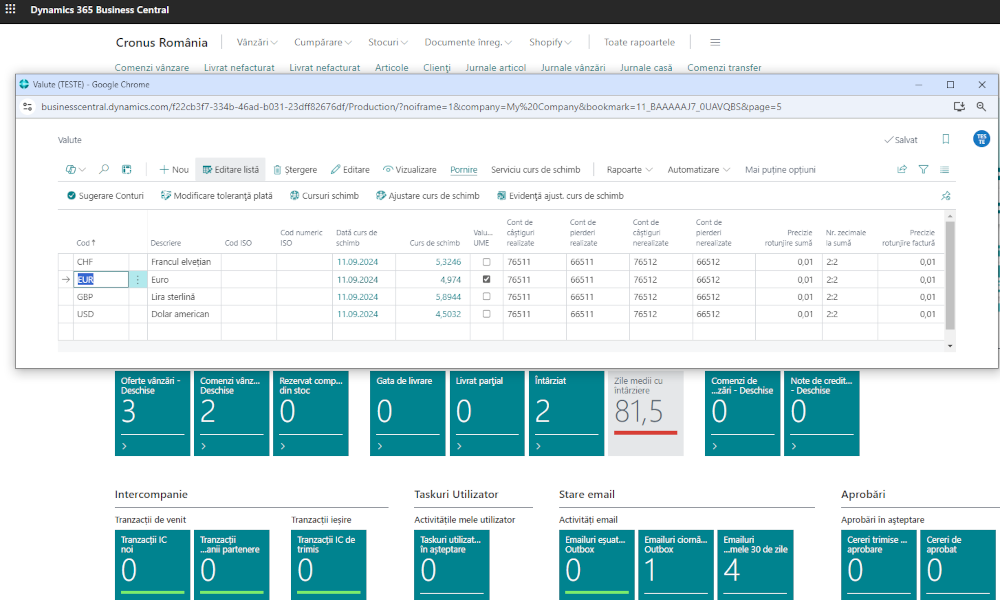Click the Nou button to add currency
Image resolution: width=1000 pixels, height=600 pixels.
[173, 170]
